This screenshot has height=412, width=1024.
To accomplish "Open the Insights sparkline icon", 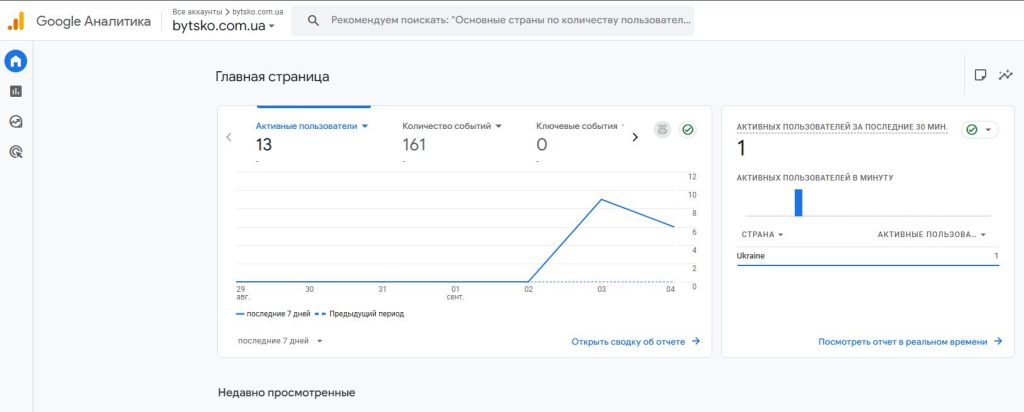I will point(1005,75).
